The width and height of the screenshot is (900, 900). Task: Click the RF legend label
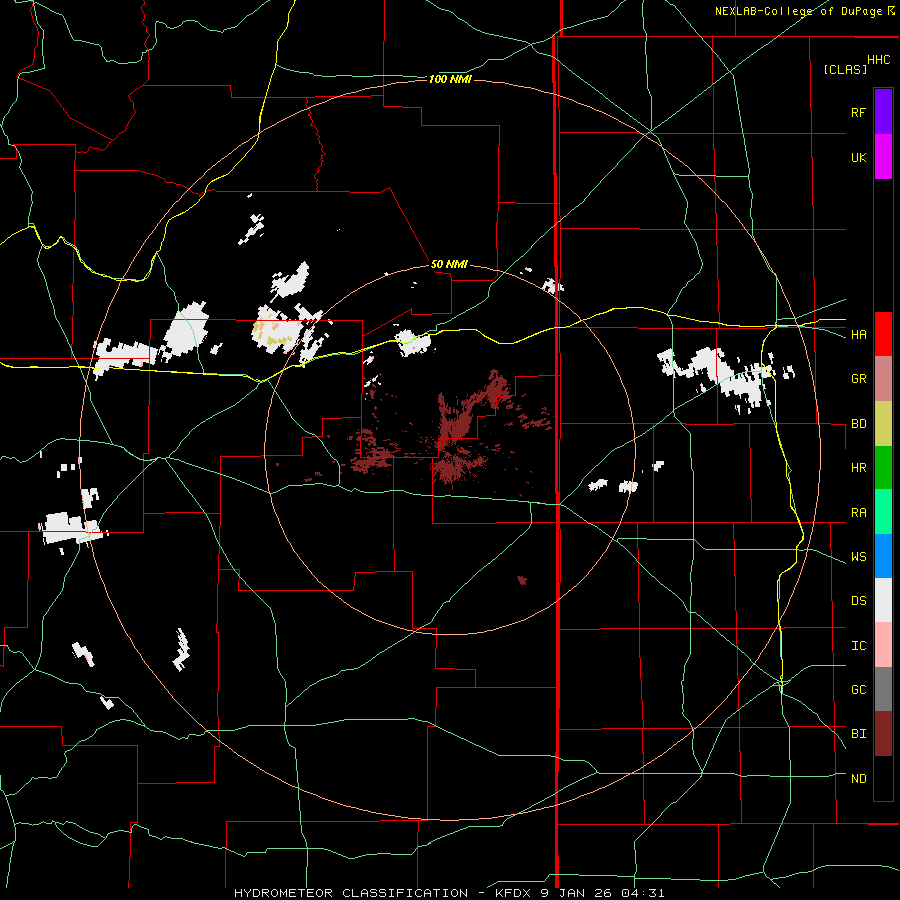858,112
